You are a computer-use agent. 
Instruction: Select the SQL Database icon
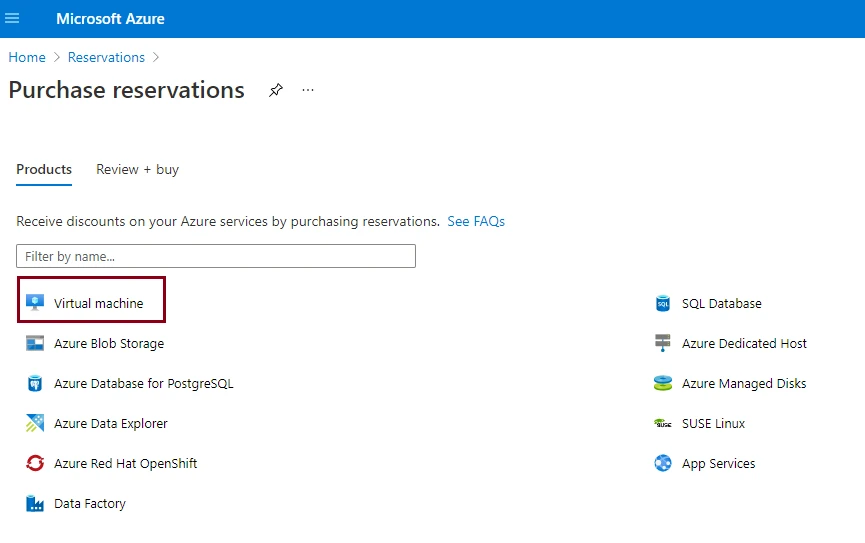click(663, 303)
